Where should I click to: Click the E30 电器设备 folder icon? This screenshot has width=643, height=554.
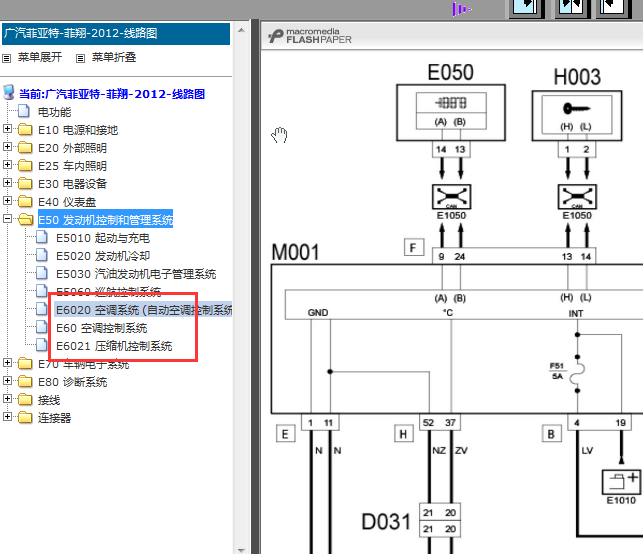click(25, 183)
